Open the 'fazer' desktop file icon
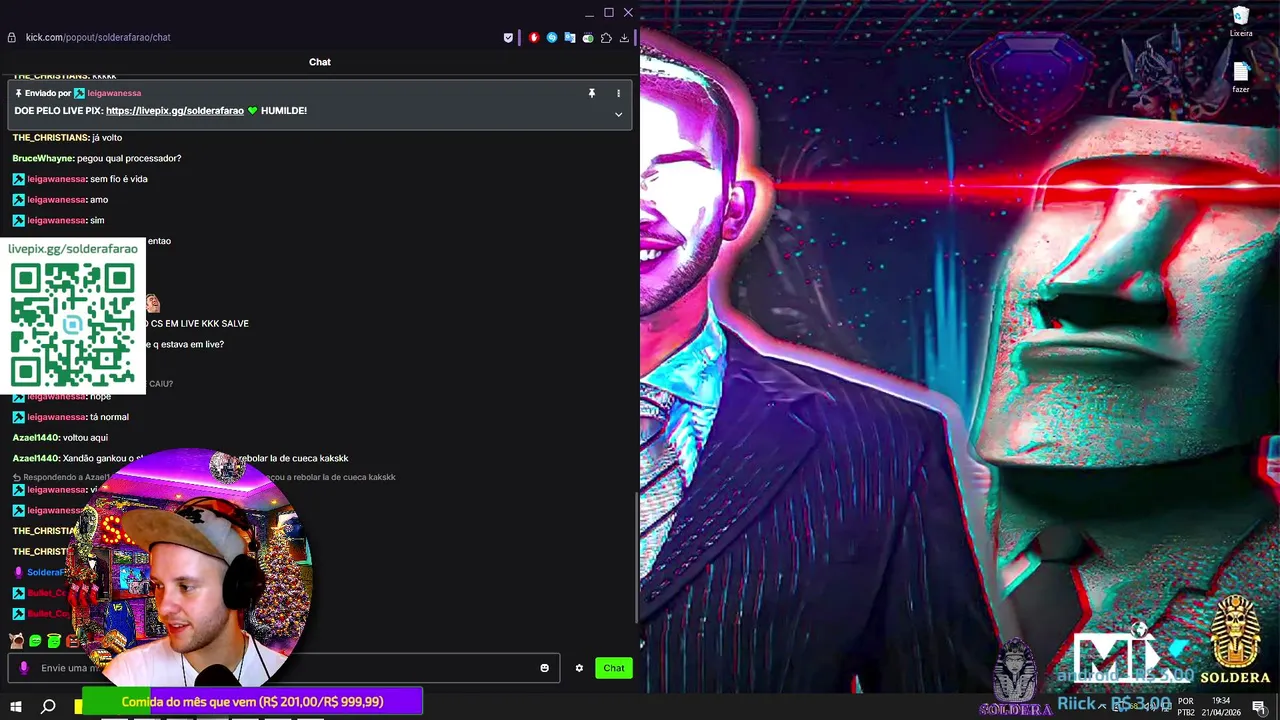1280x720 pixels. click(1241, 77)
